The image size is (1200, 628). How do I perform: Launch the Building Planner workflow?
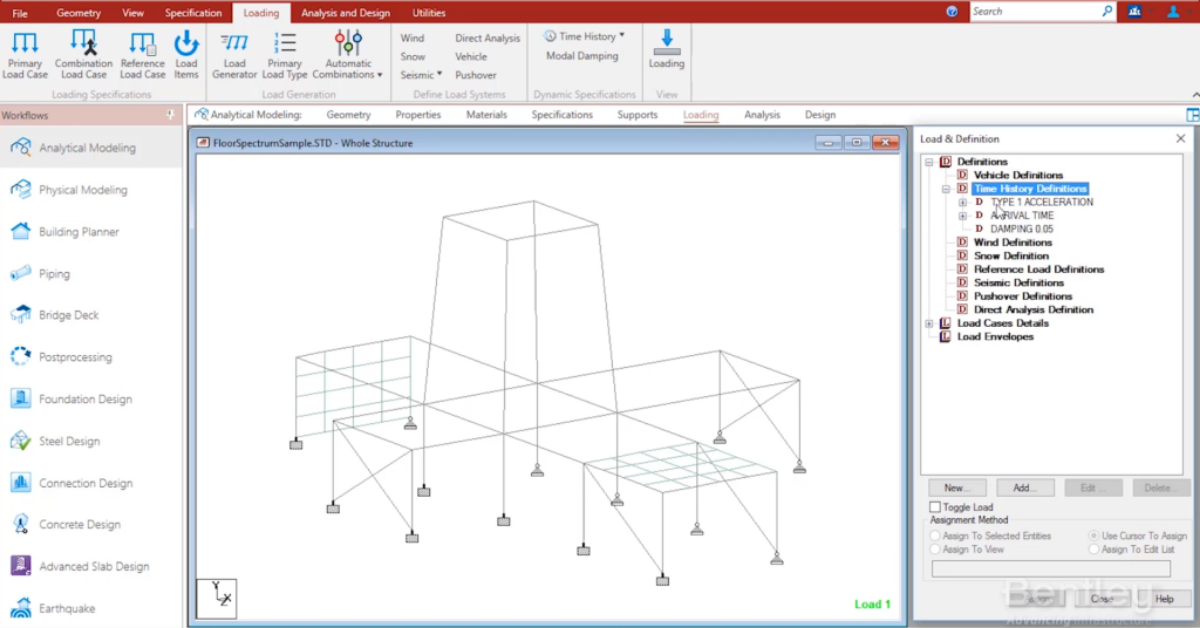78,232
